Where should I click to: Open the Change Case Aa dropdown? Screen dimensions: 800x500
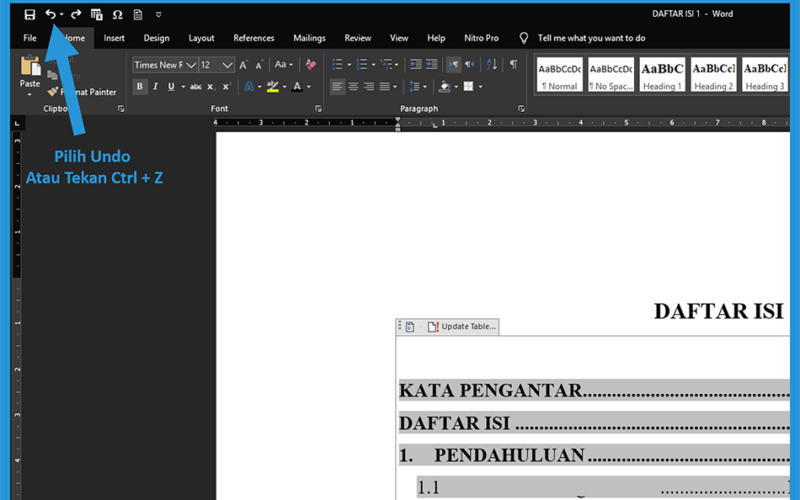tap(284, 65)
